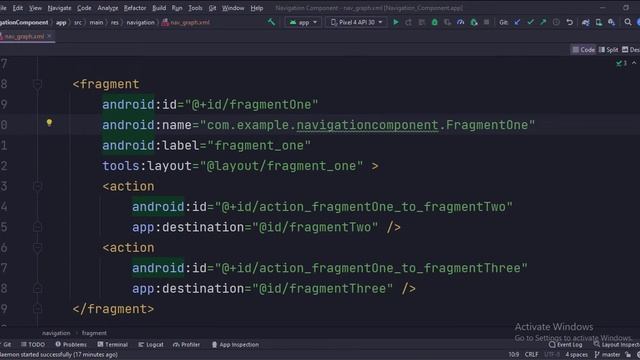Click Git Commit green checkmark
Screen dimensions: 640x360
pyautogui.click(x=530, y=22)
